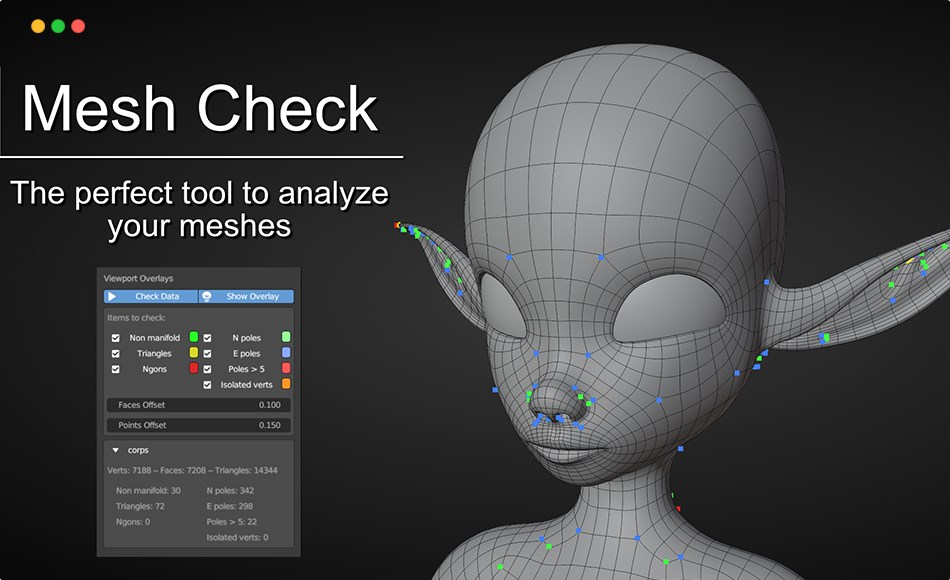The image size is (950, 580).
Task: Click the Isolated verts orange swatch
Action: click(285, 385)
